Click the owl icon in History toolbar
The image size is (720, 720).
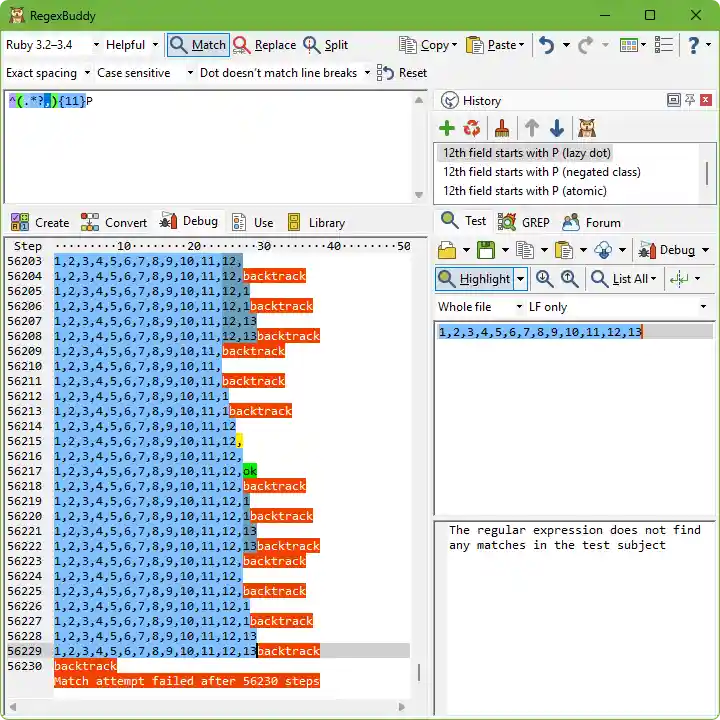[587, 128]
